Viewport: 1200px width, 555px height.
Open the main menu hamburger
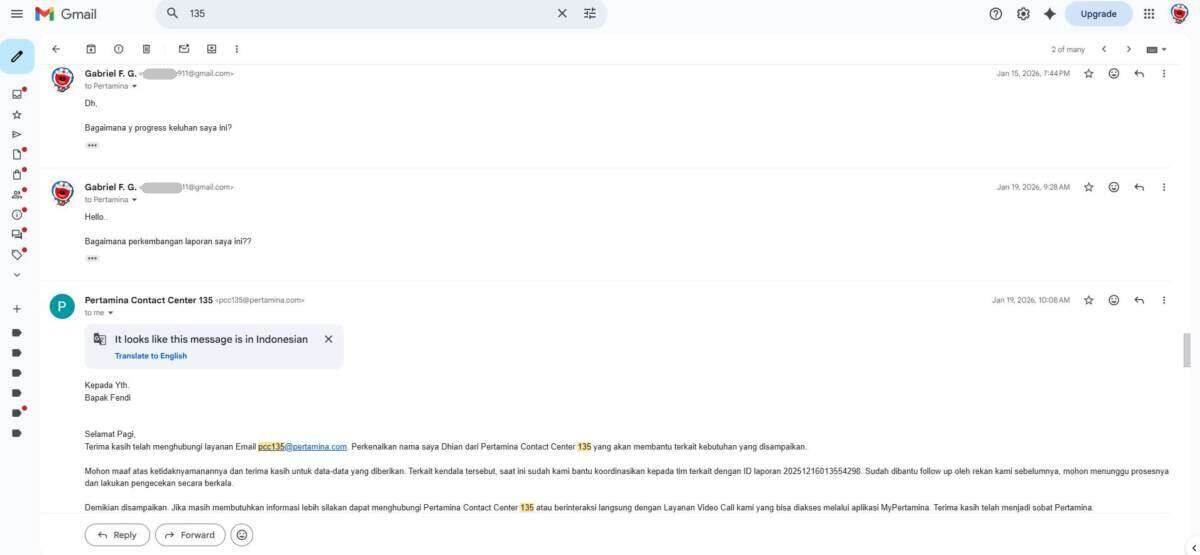click(x=16, y=14)
